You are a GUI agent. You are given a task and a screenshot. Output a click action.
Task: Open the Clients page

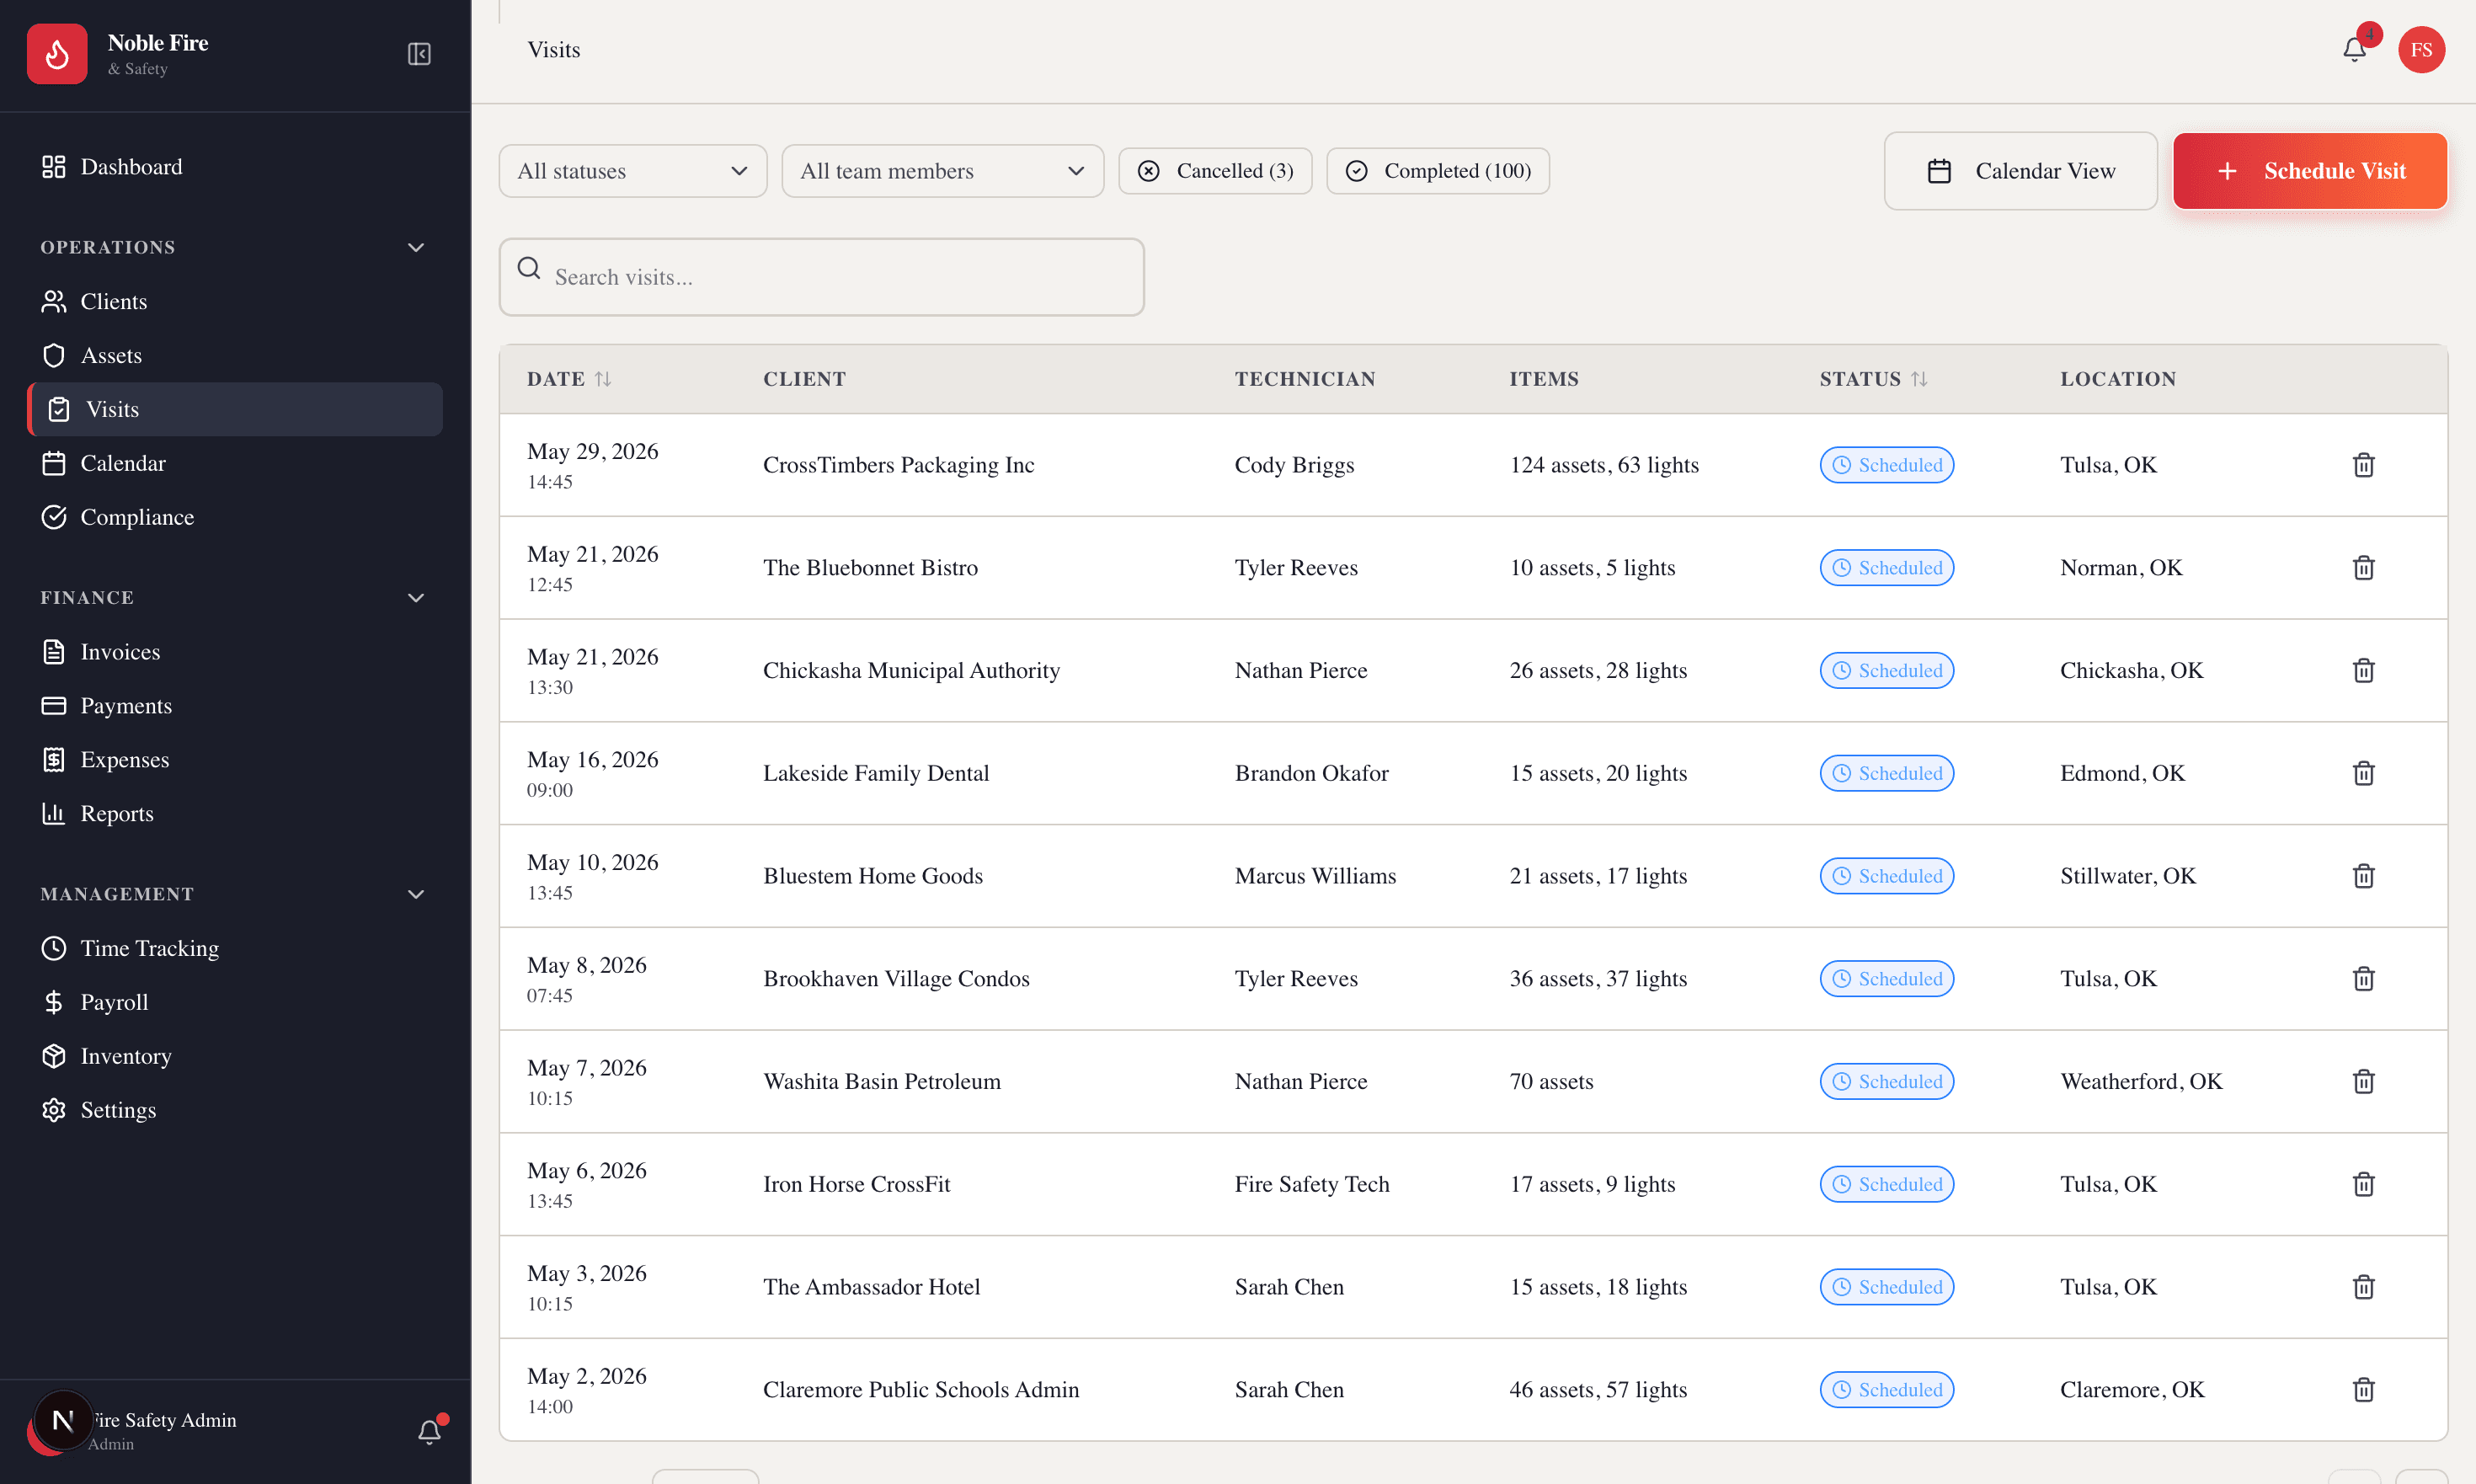coord(234,301)
